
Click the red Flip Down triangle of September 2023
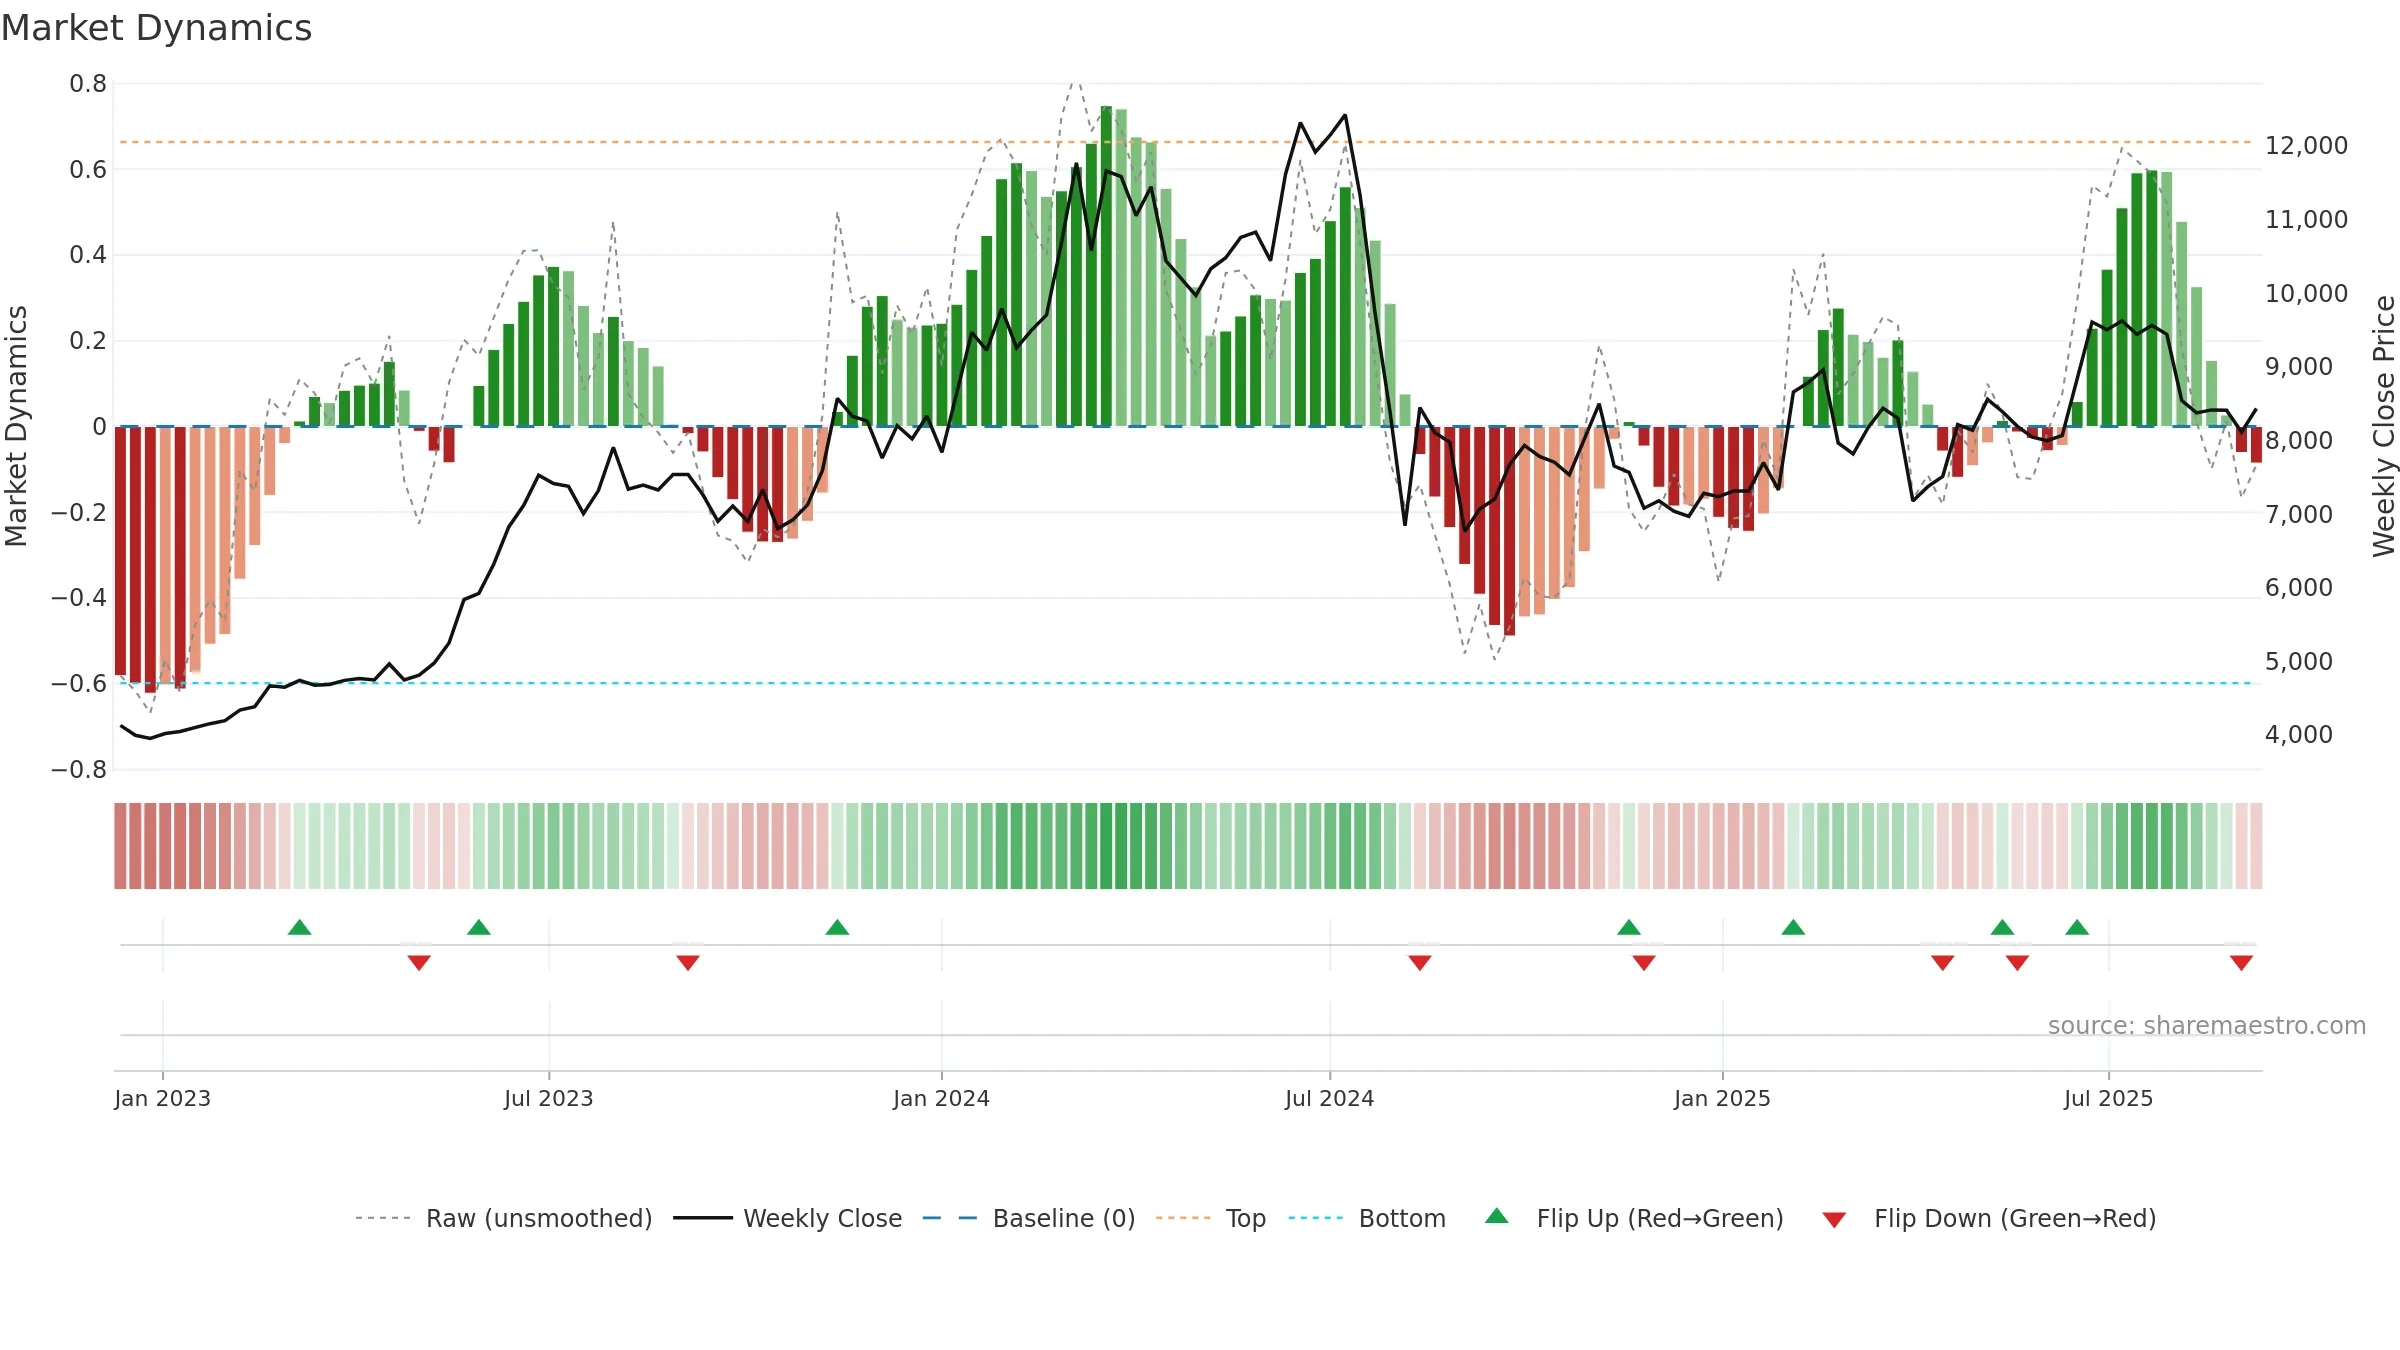coord(688,963)
